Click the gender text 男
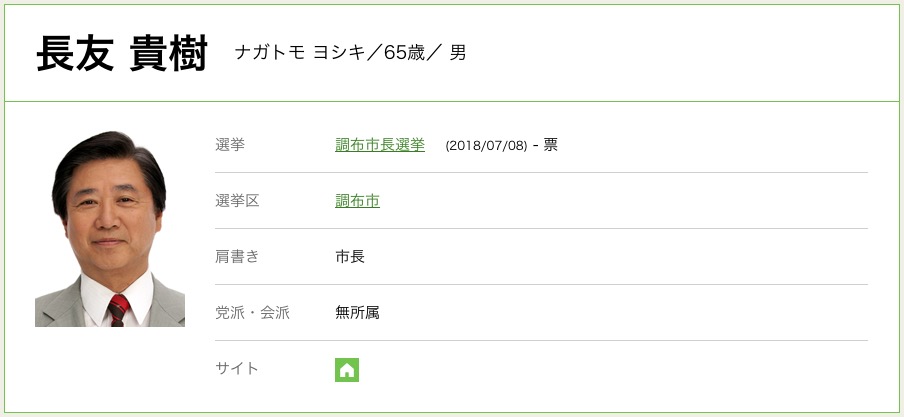 point(458,53)
